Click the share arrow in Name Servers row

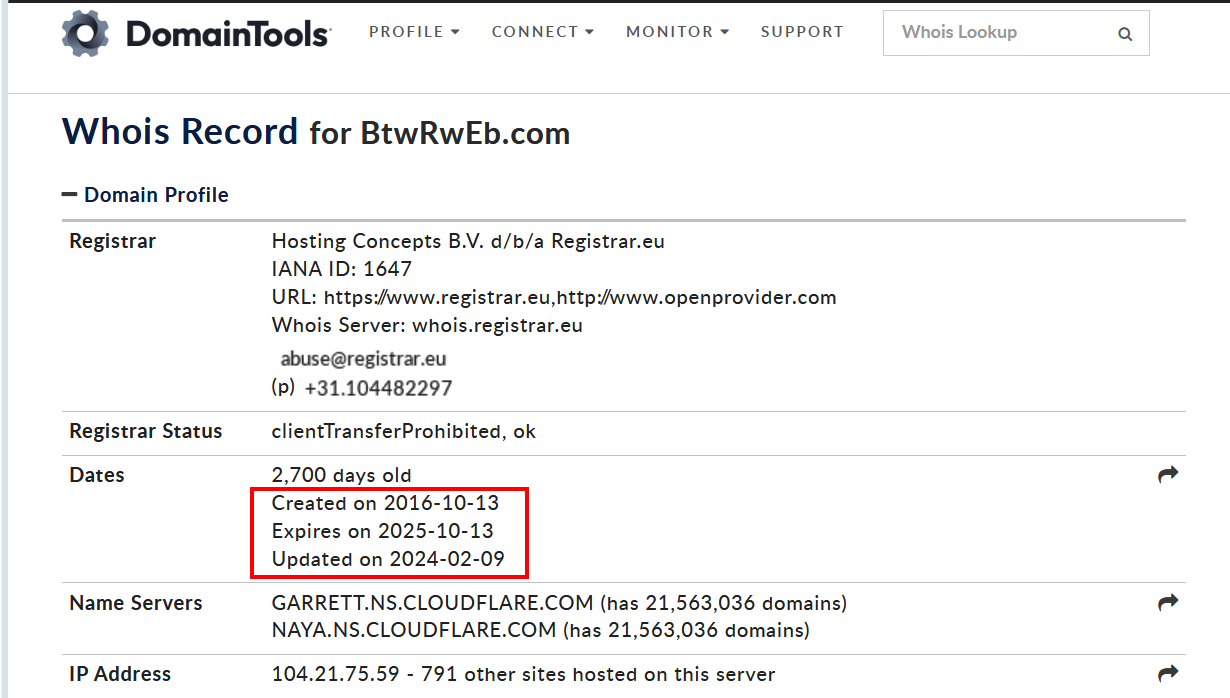pos(1168,603)
